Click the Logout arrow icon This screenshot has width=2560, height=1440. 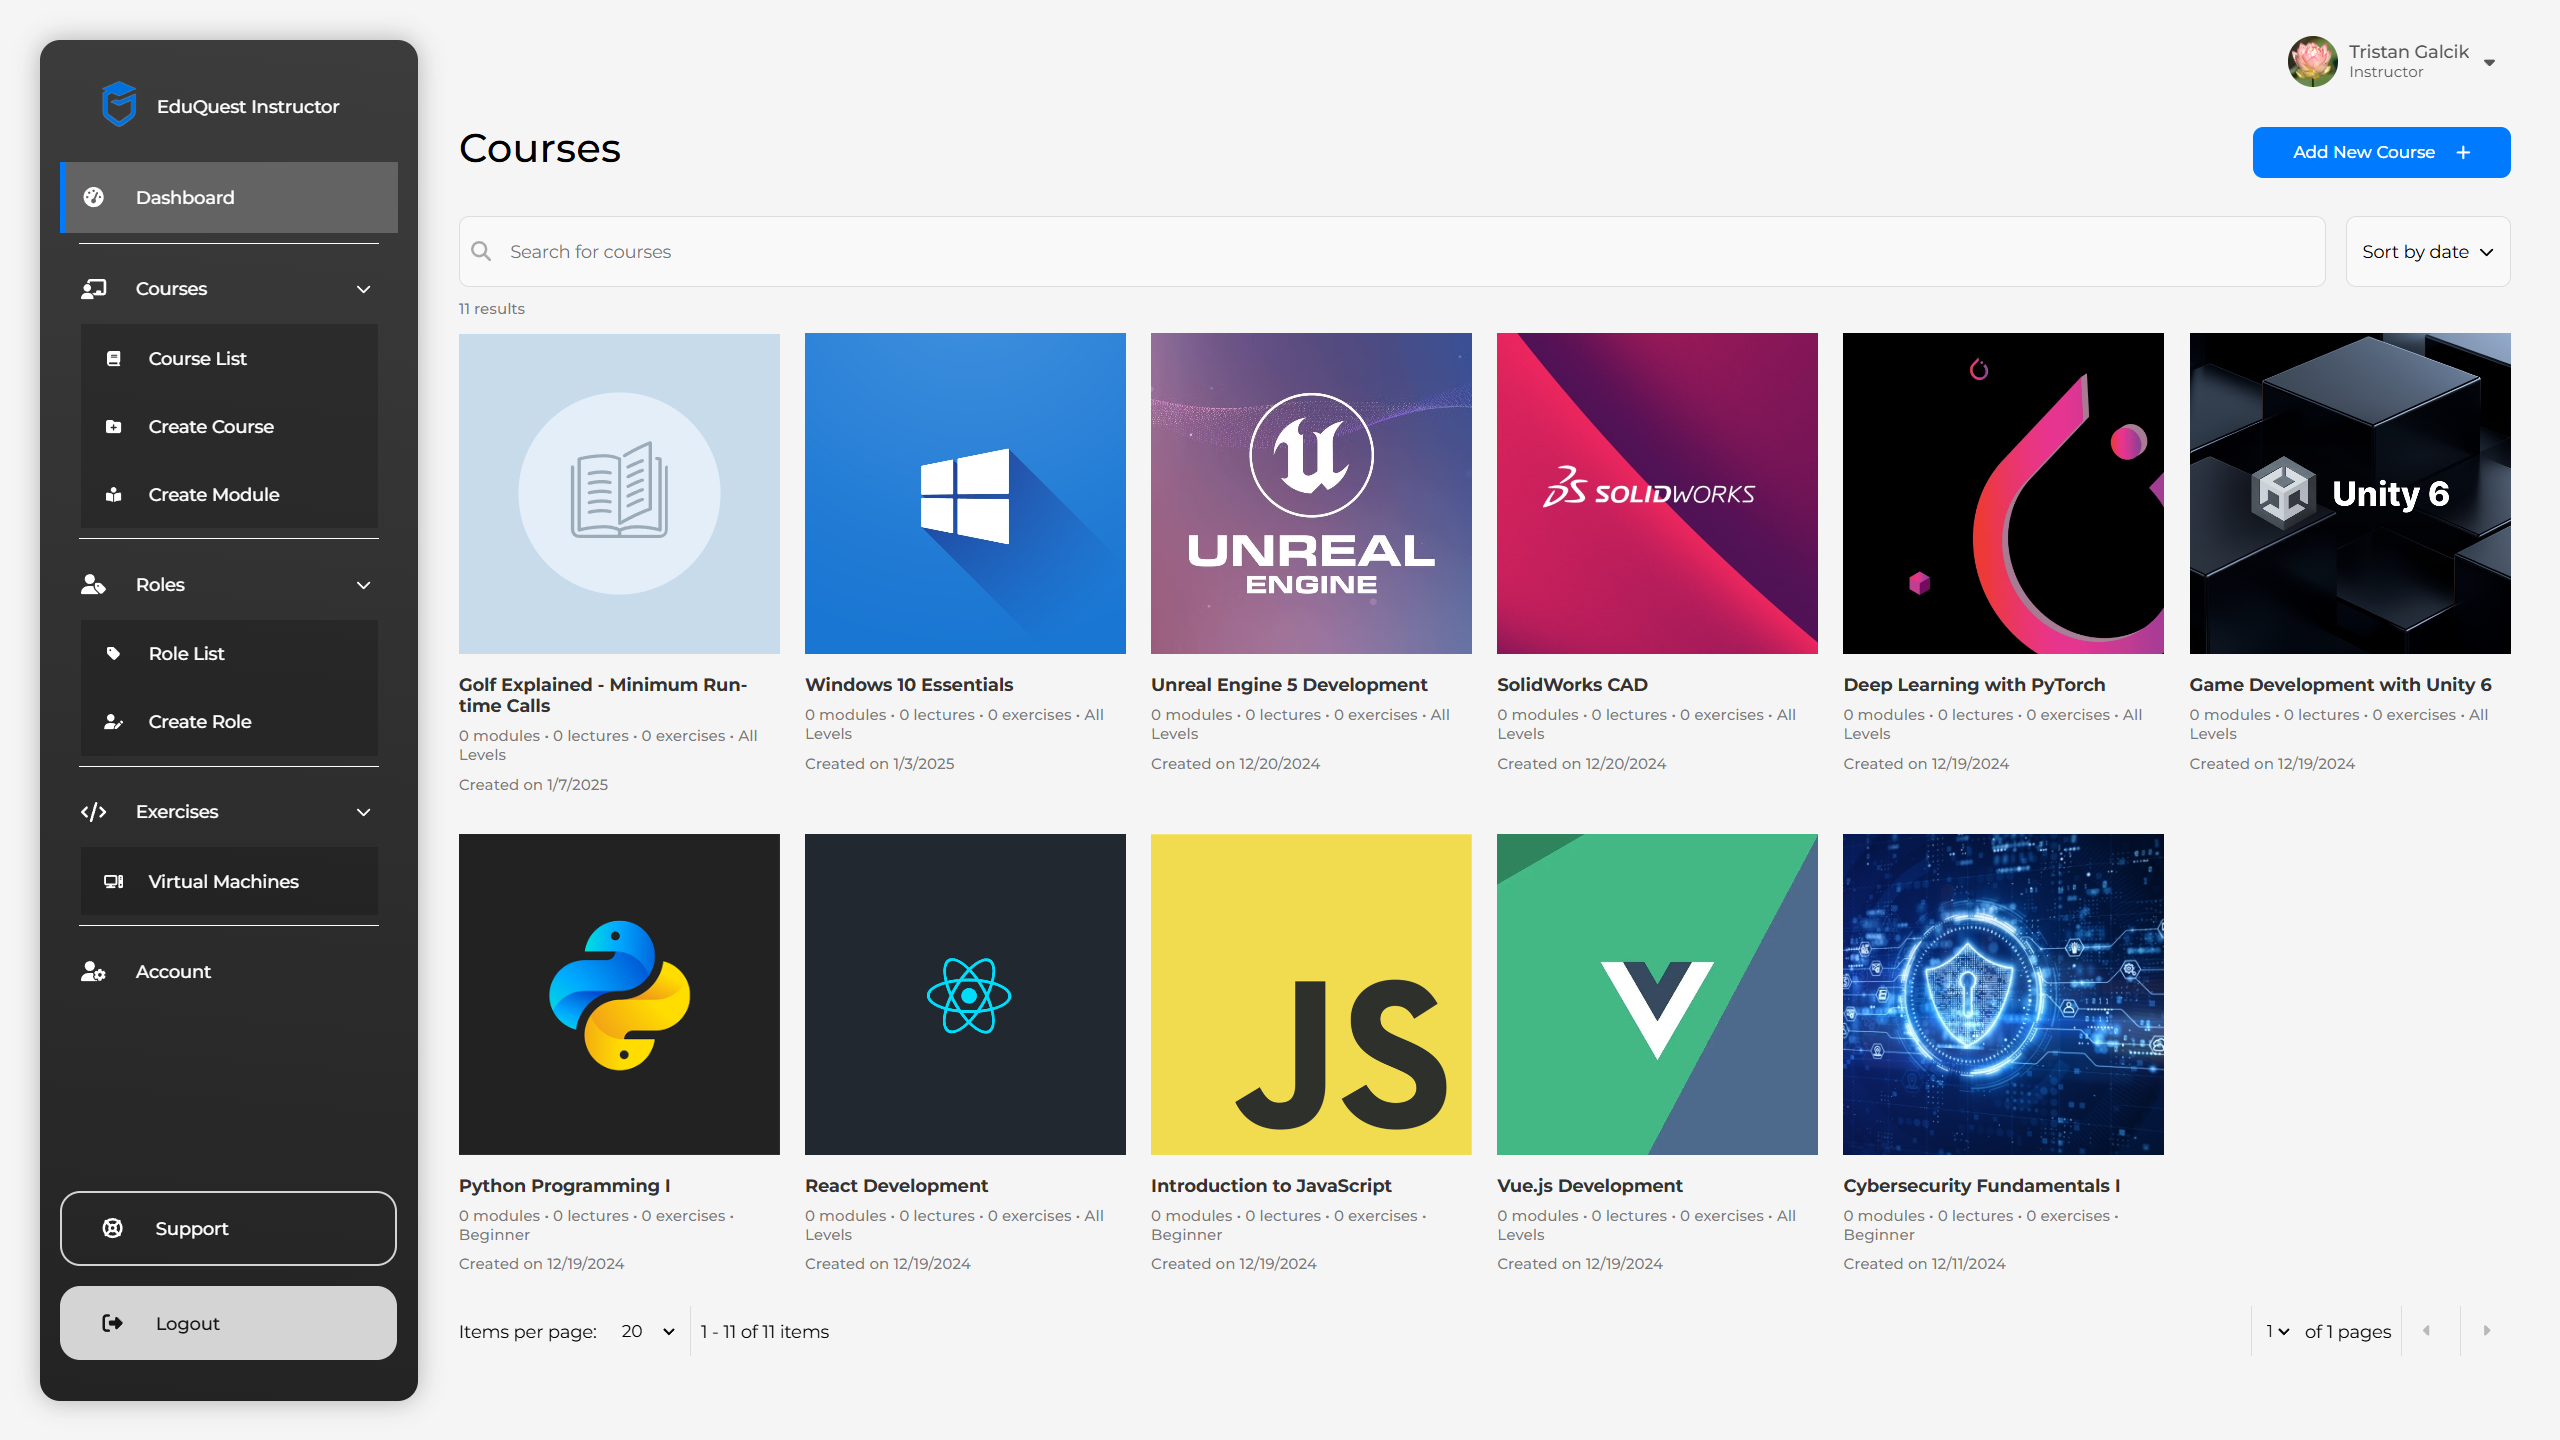pyautogui.click(x=113, y=1323)
